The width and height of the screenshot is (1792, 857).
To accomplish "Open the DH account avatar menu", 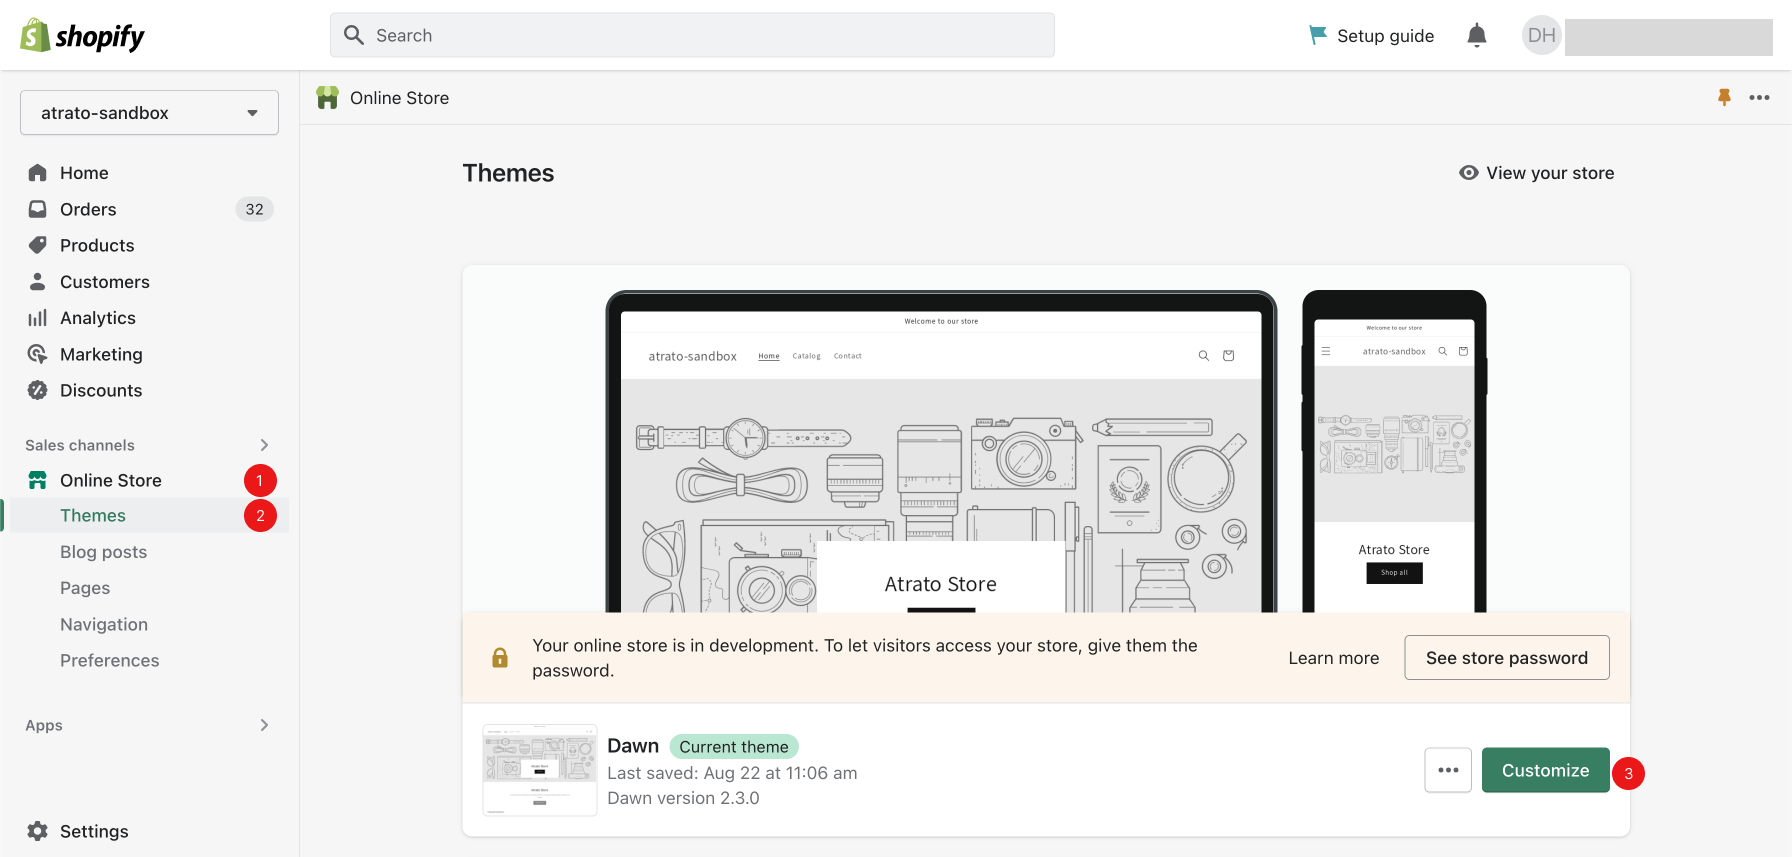I will (x=1541, y=36).
